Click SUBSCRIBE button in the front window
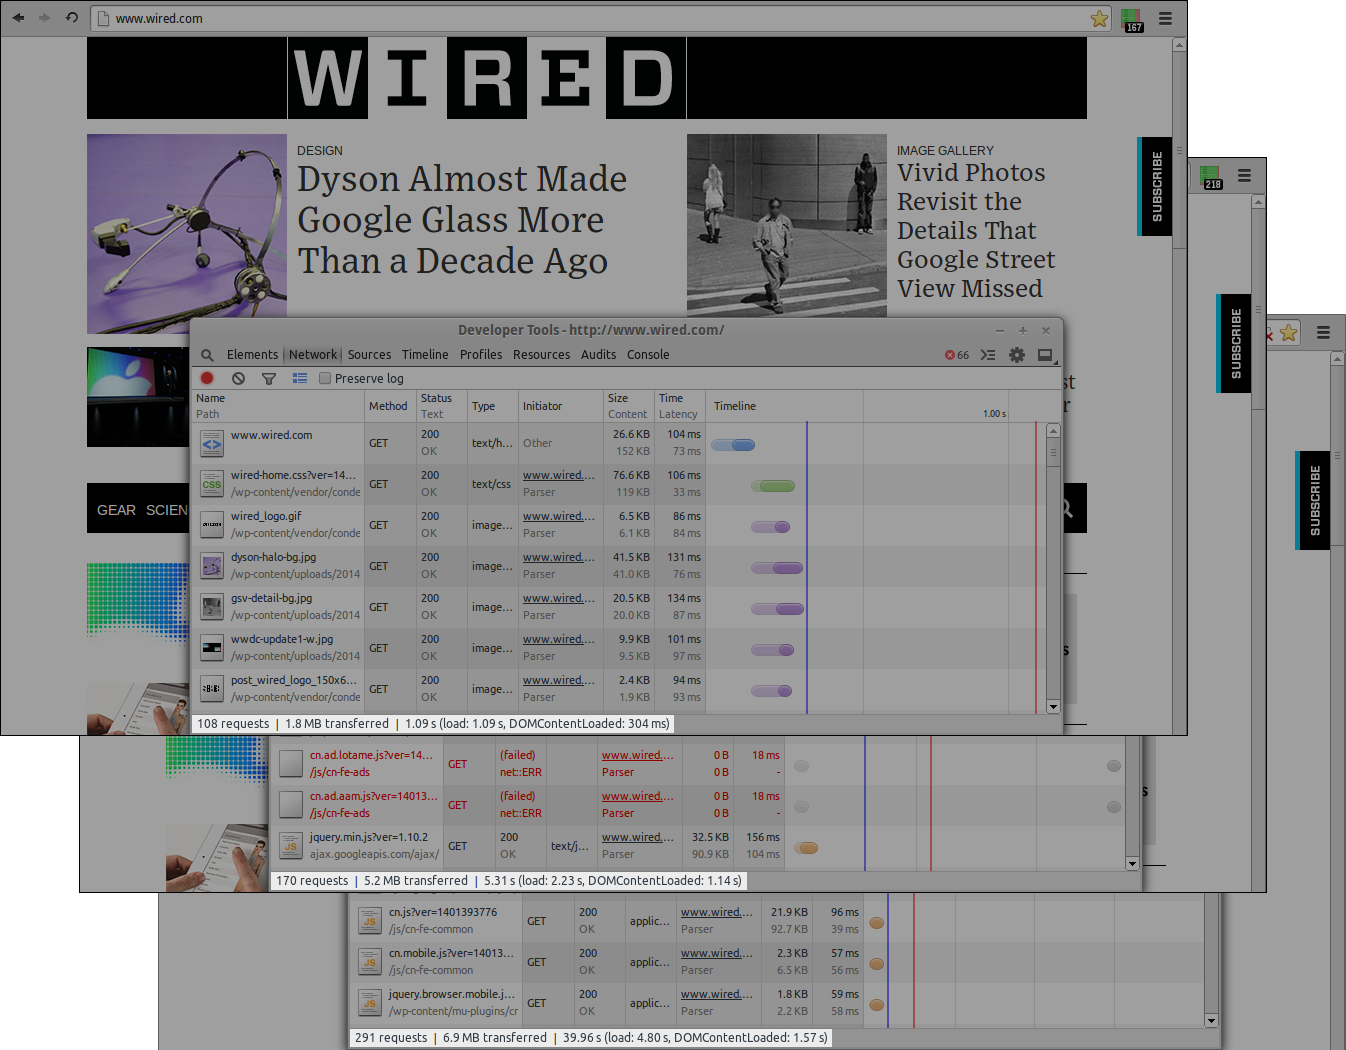1346x1050 pixels. (1155, 187)
